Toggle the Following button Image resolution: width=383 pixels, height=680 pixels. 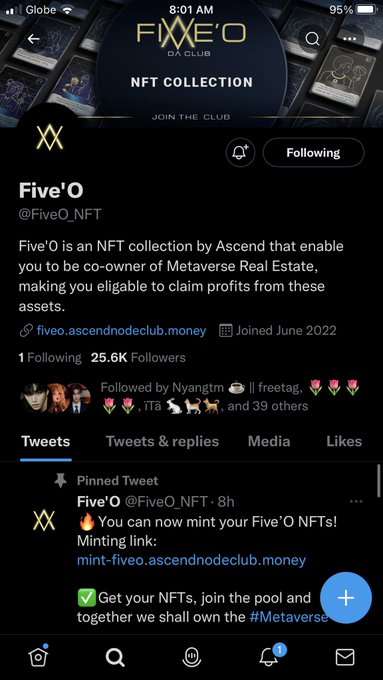coord(313,153)
